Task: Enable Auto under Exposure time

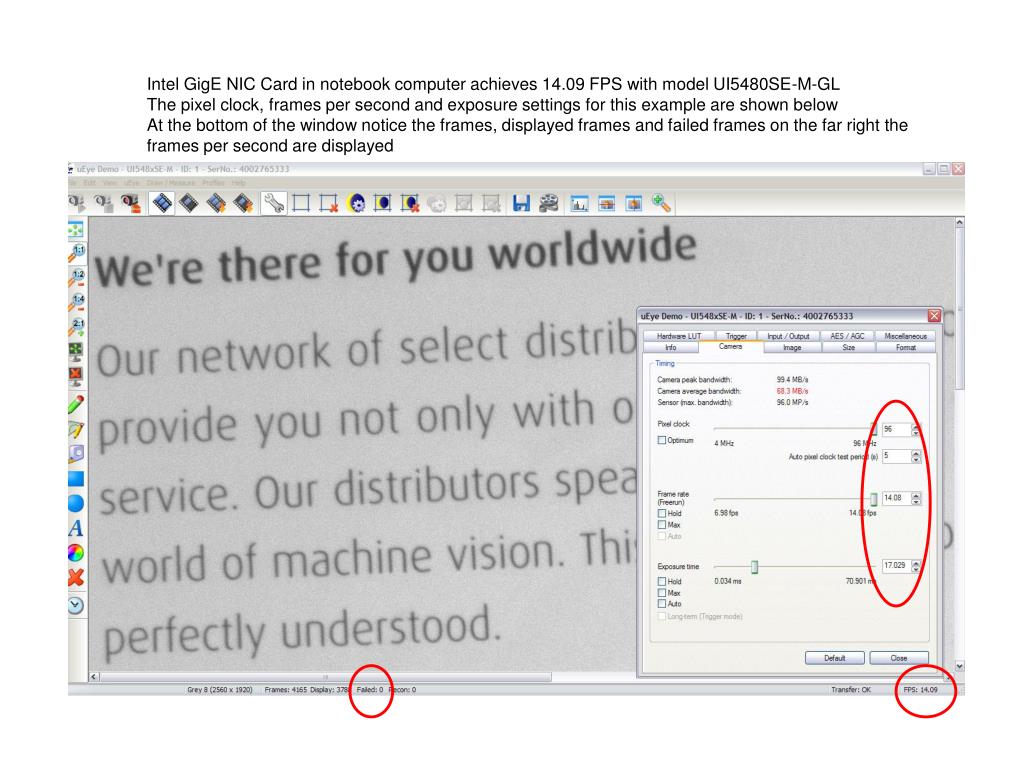Action: coord(662,604)
